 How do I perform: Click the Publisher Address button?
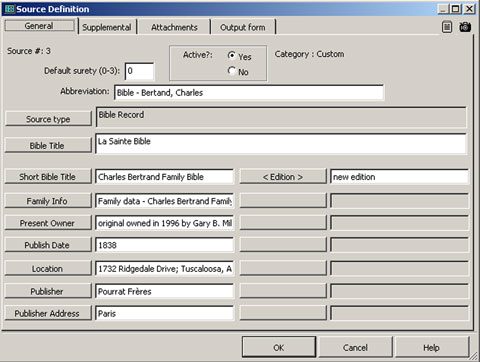(48, 313)
